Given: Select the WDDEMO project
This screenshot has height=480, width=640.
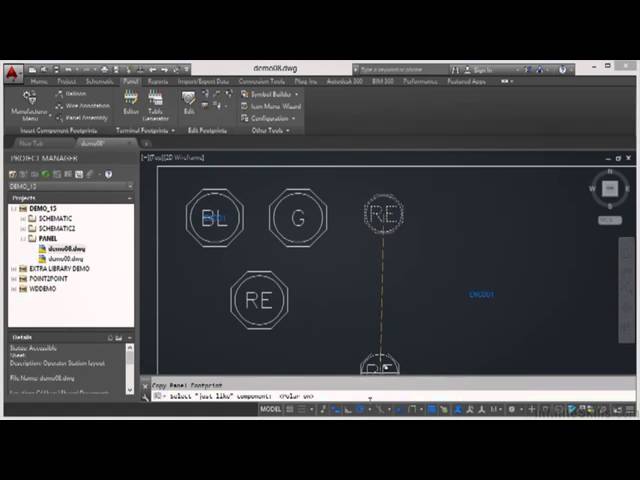Looking at the screenshot, I should coord(43,289).
